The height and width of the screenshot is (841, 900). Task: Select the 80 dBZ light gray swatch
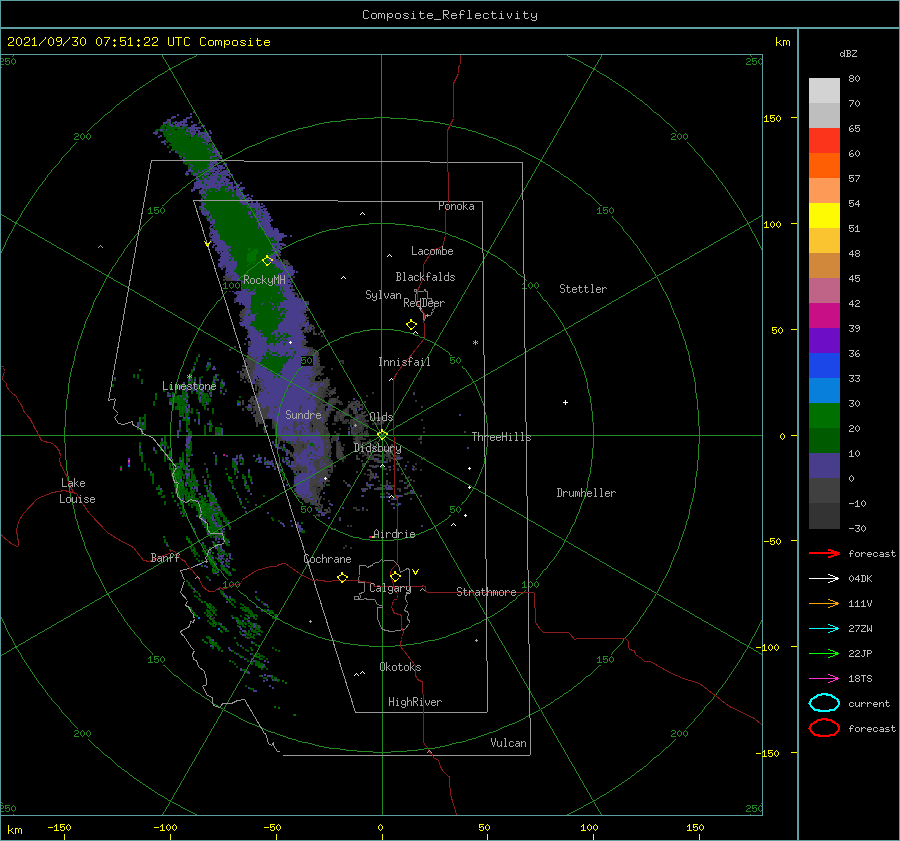pyautogui.click(x=824, y=90)
